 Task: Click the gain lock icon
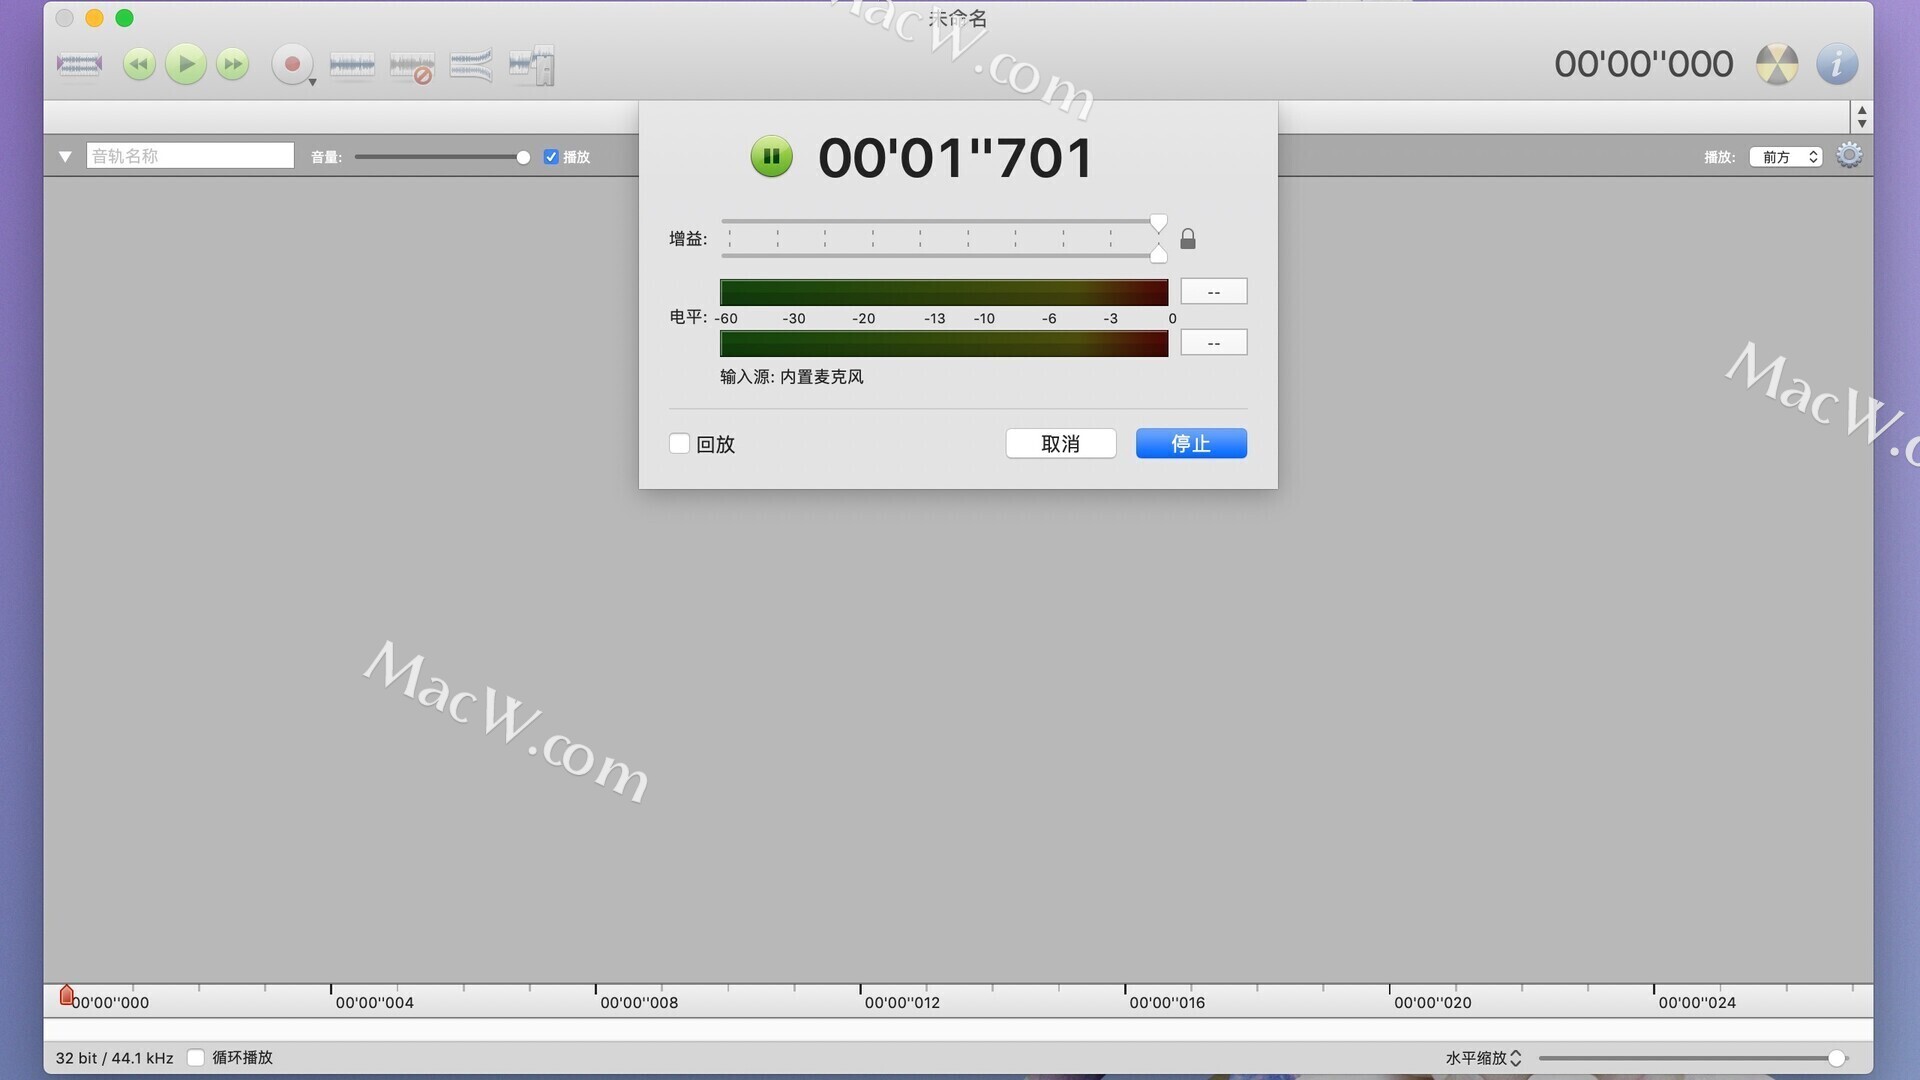[x=1187, y=239]
